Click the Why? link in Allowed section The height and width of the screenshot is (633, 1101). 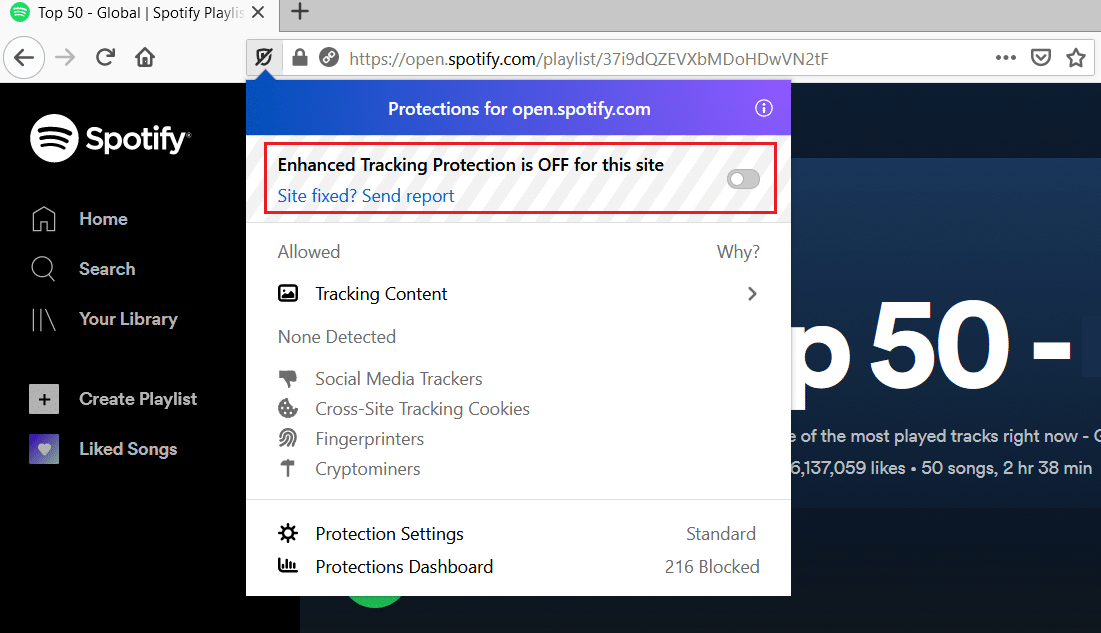pos(738,251)
